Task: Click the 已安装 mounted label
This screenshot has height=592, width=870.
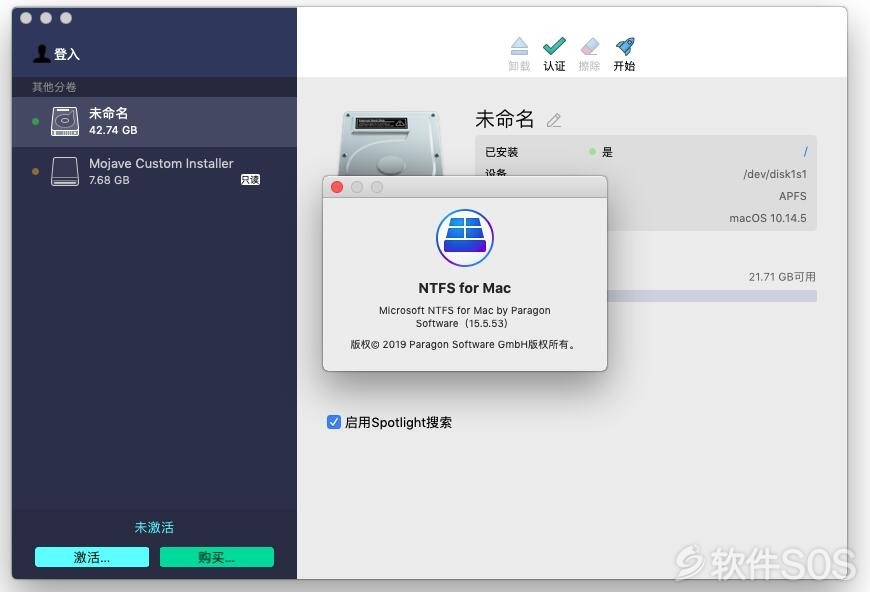Action: pyautogui.click(x=502, y=152)
